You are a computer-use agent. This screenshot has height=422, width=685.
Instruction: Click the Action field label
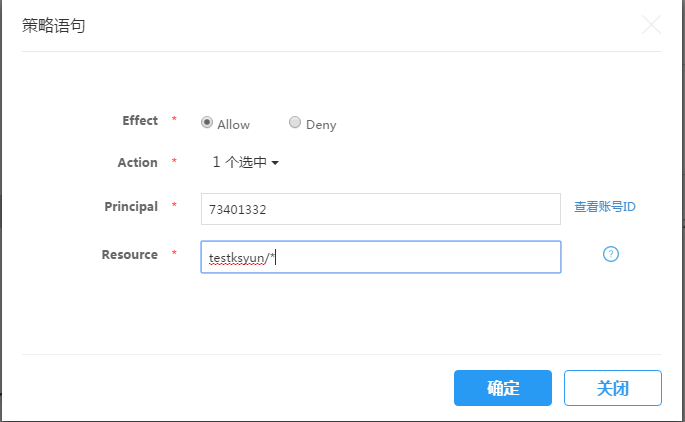138,163
